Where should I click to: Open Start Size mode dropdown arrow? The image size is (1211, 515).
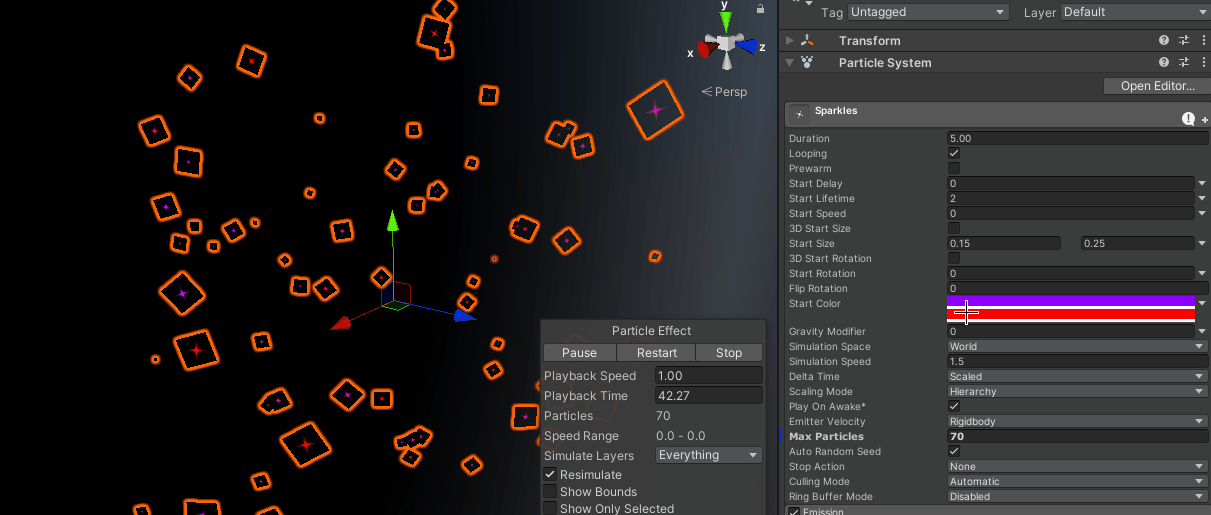pyautogui.click(x=1201, y=244)
